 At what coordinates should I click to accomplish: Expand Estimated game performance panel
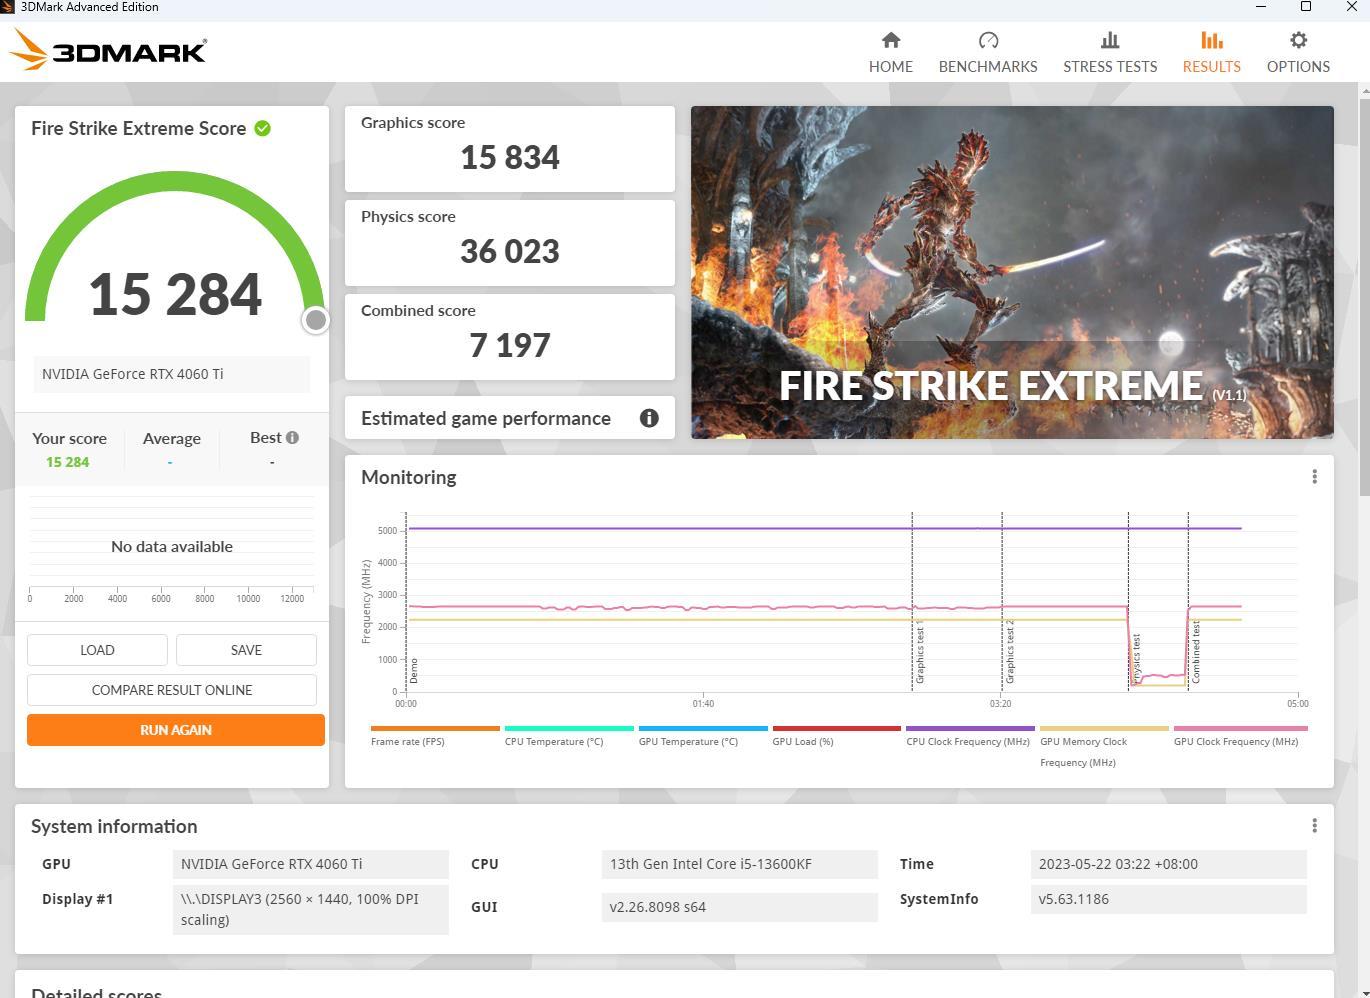tap(486, 418)
